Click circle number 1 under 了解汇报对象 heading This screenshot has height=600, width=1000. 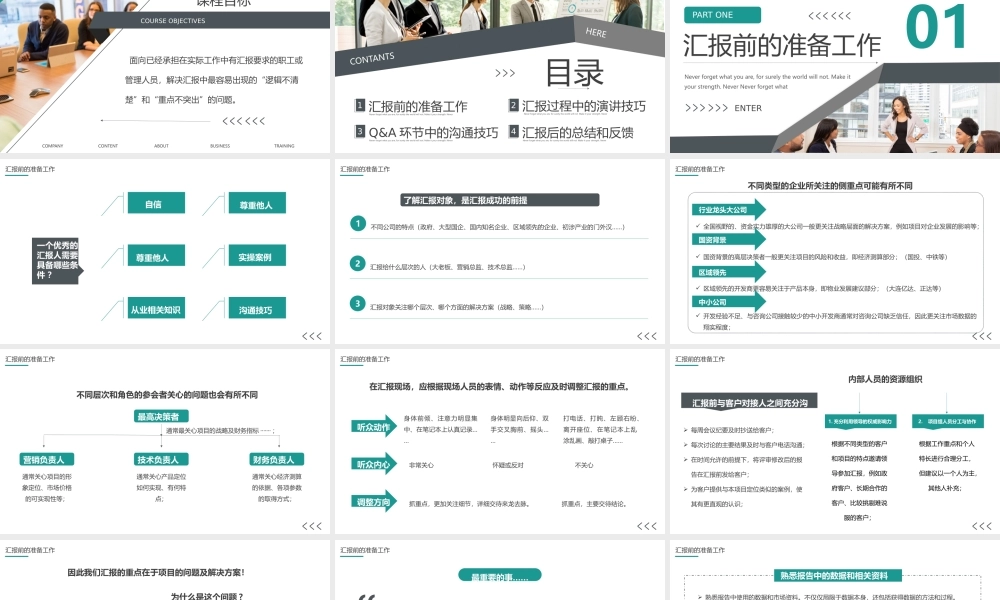pyautogui.click(x=358, y=224)
